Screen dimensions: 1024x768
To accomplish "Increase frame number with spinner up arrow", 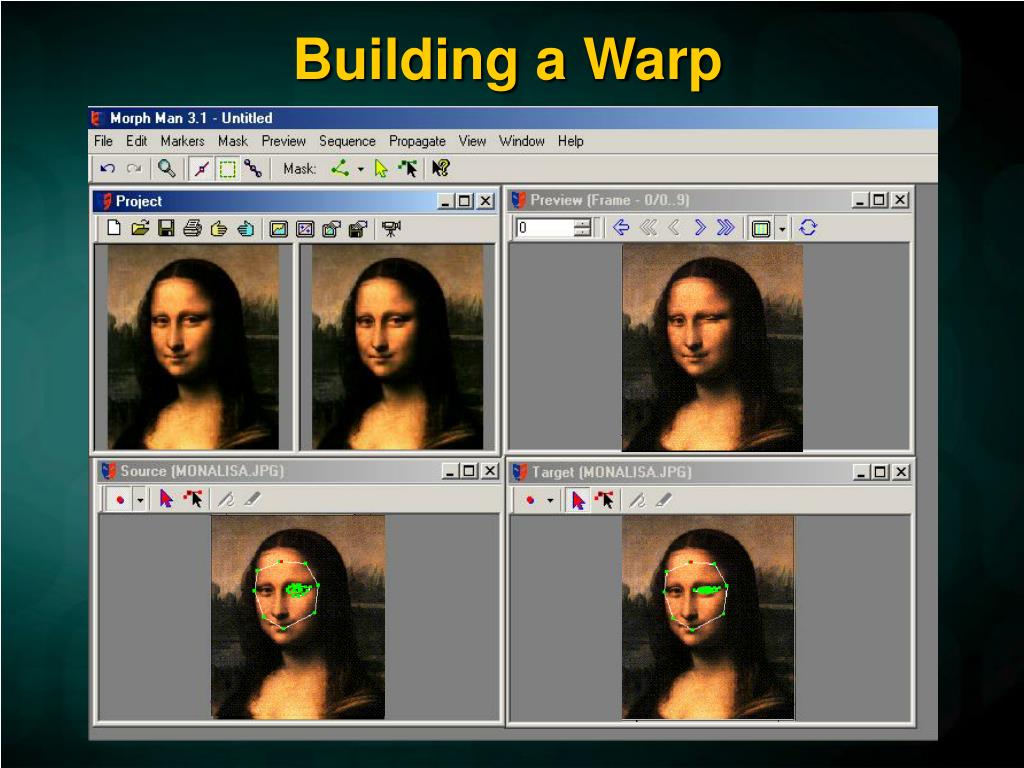I will click(582, 223).
